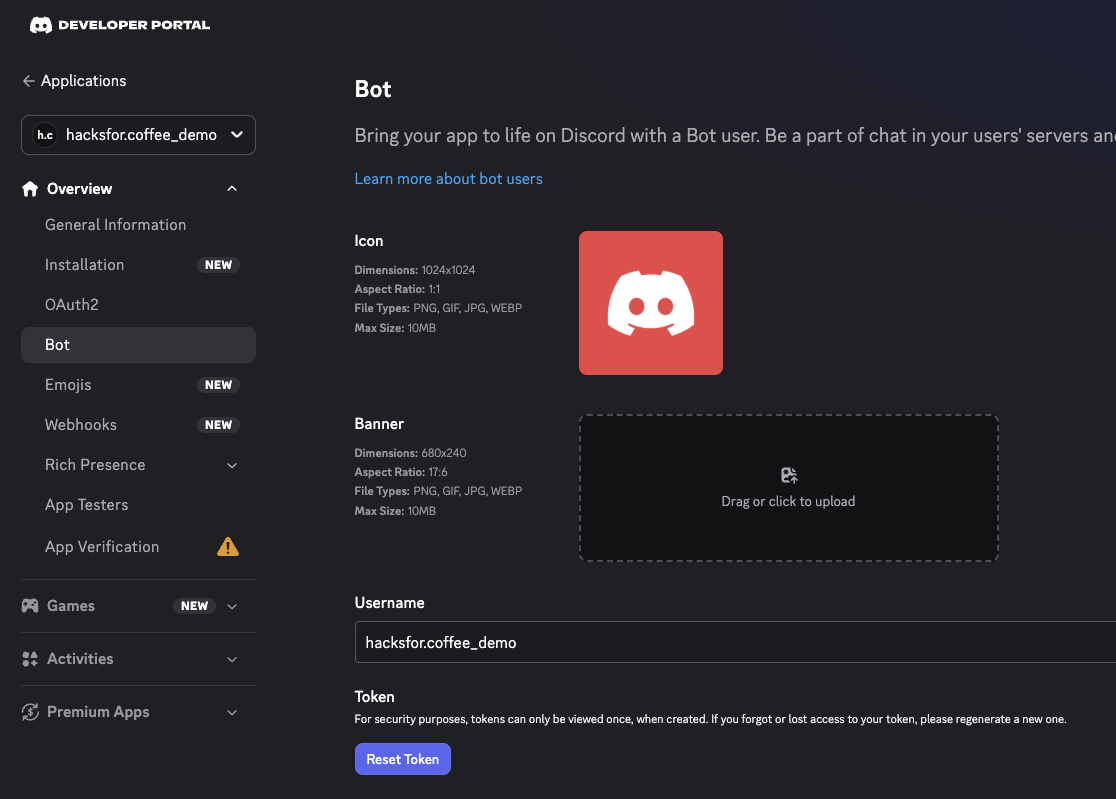Click the NEW badge beside Webhooks
The width and height of the screenshot is (1116, 799).
point(219,425)
